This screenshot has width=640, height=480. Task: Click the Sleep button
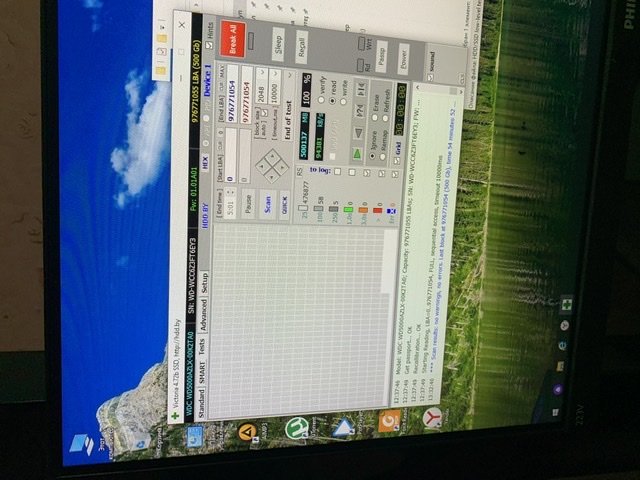(x=278, y=44)
